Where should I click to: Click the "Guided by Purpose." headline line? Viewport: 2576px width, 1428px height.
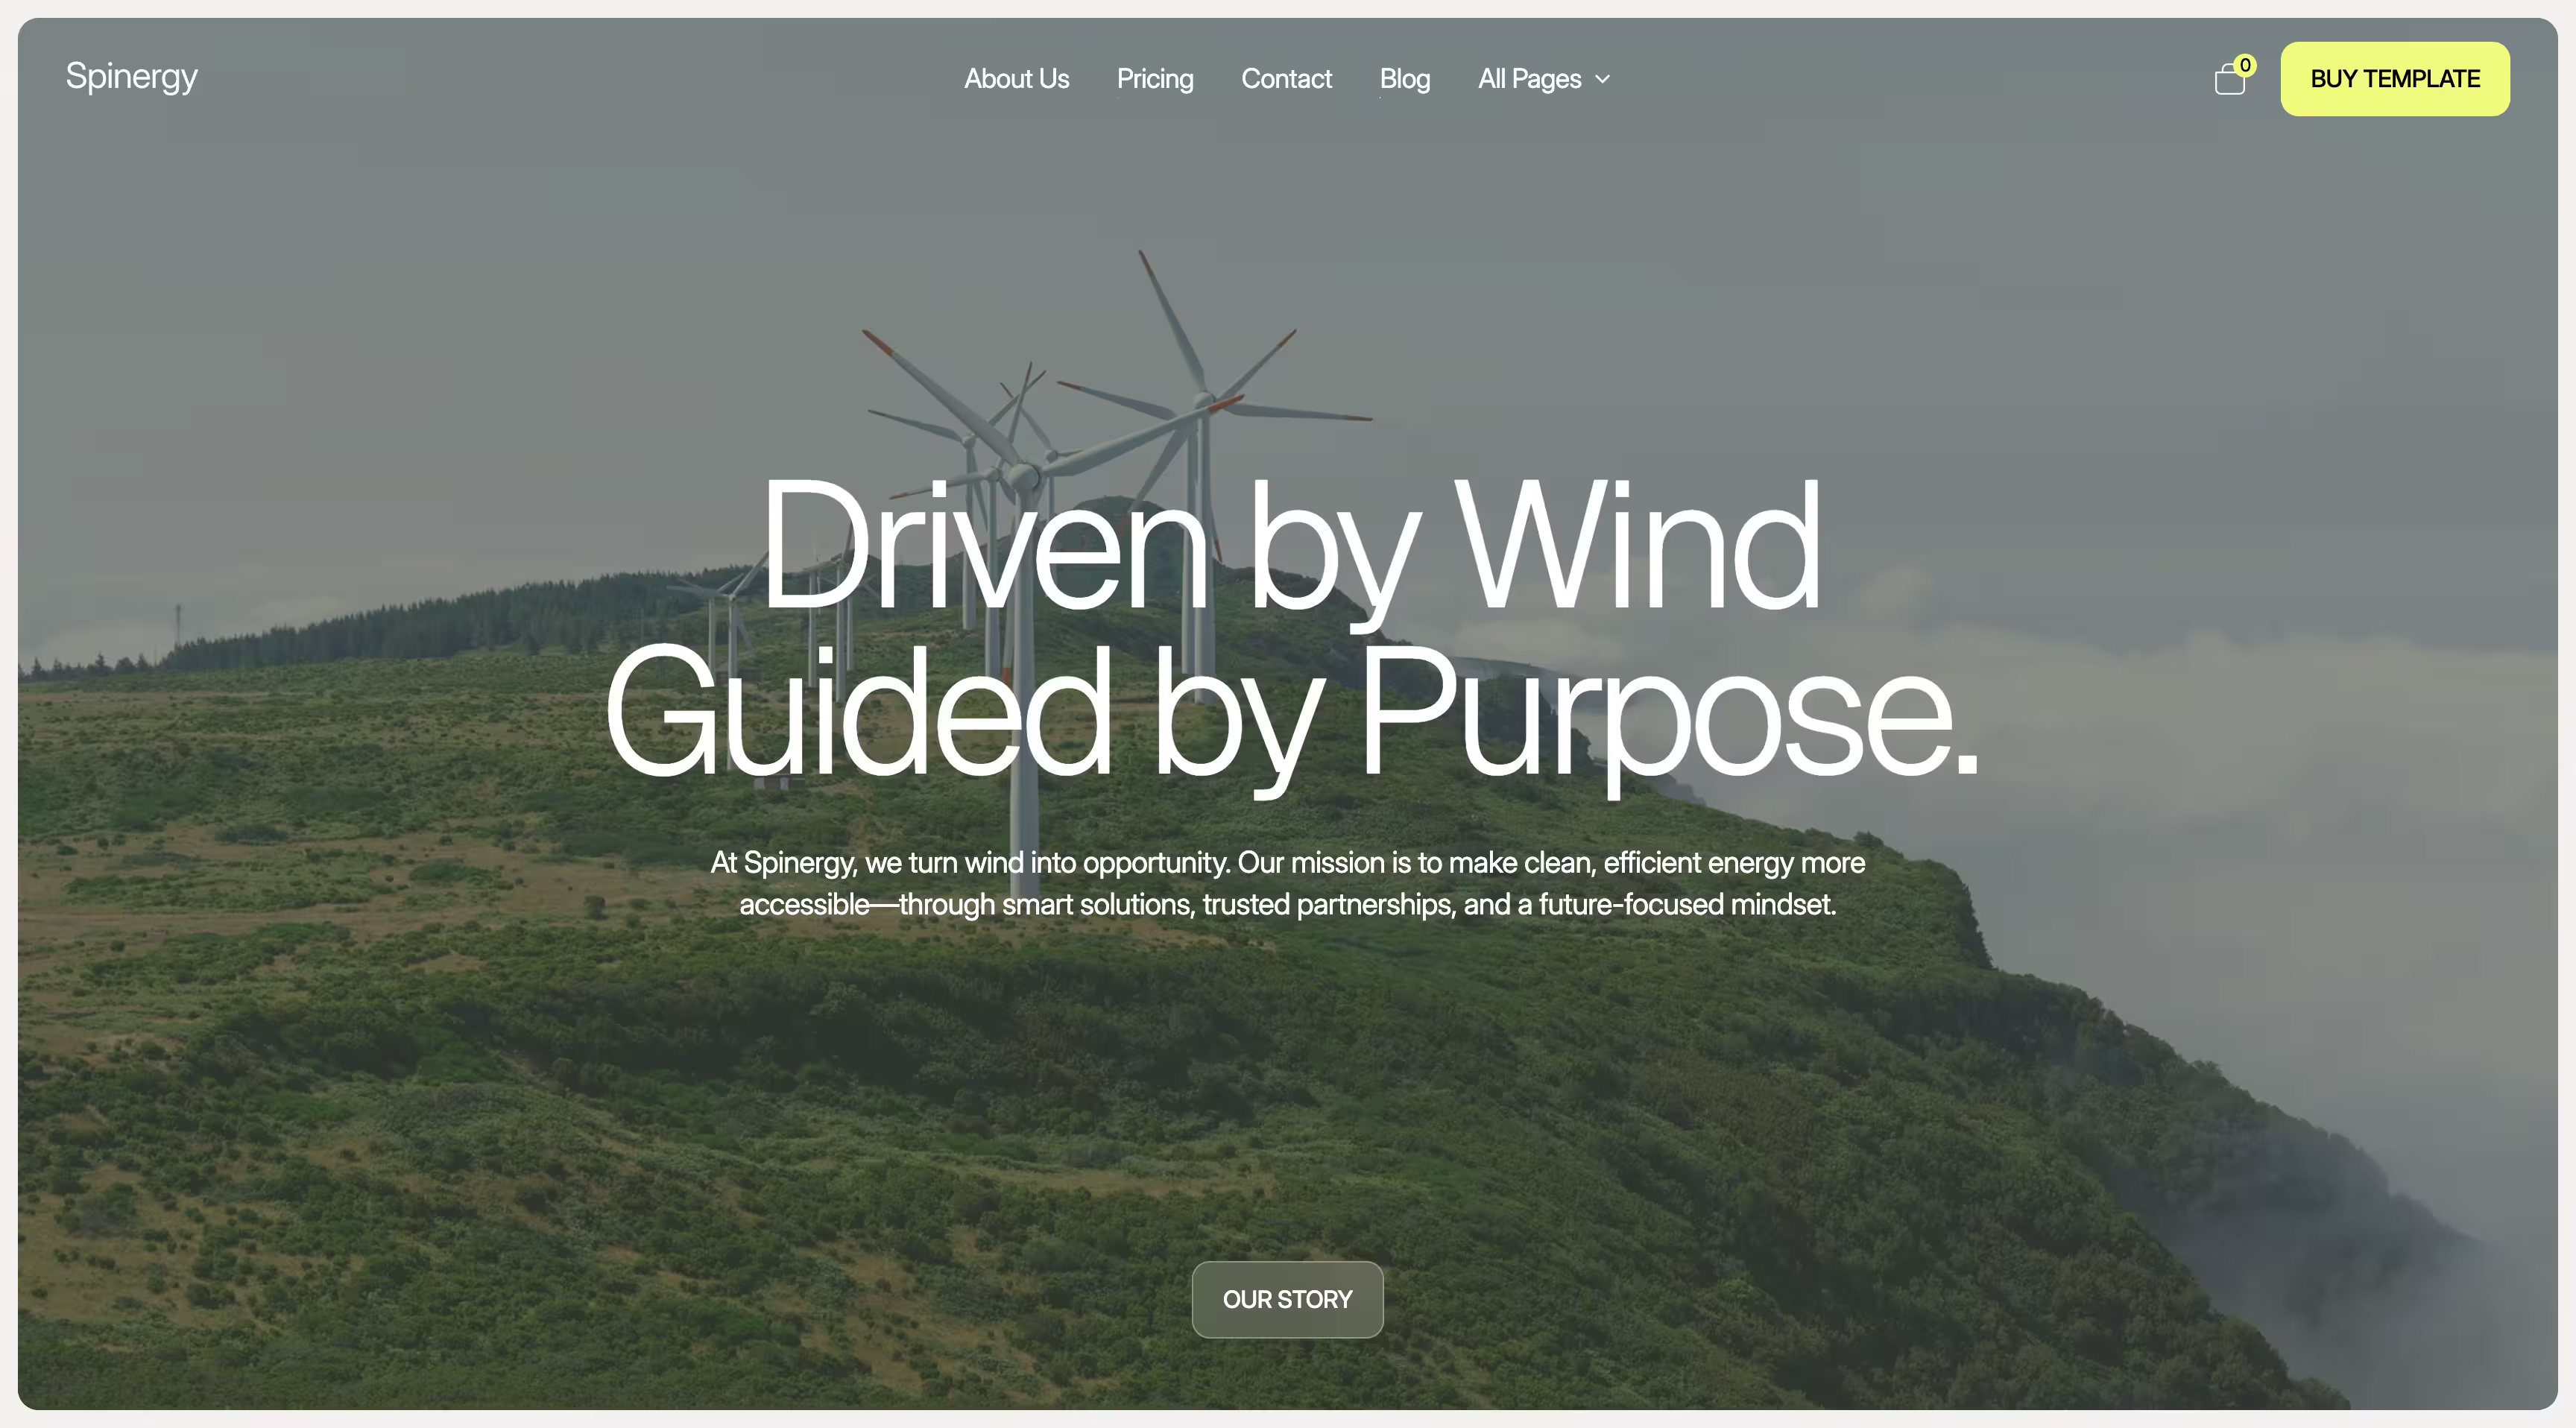click(1290, 712)
